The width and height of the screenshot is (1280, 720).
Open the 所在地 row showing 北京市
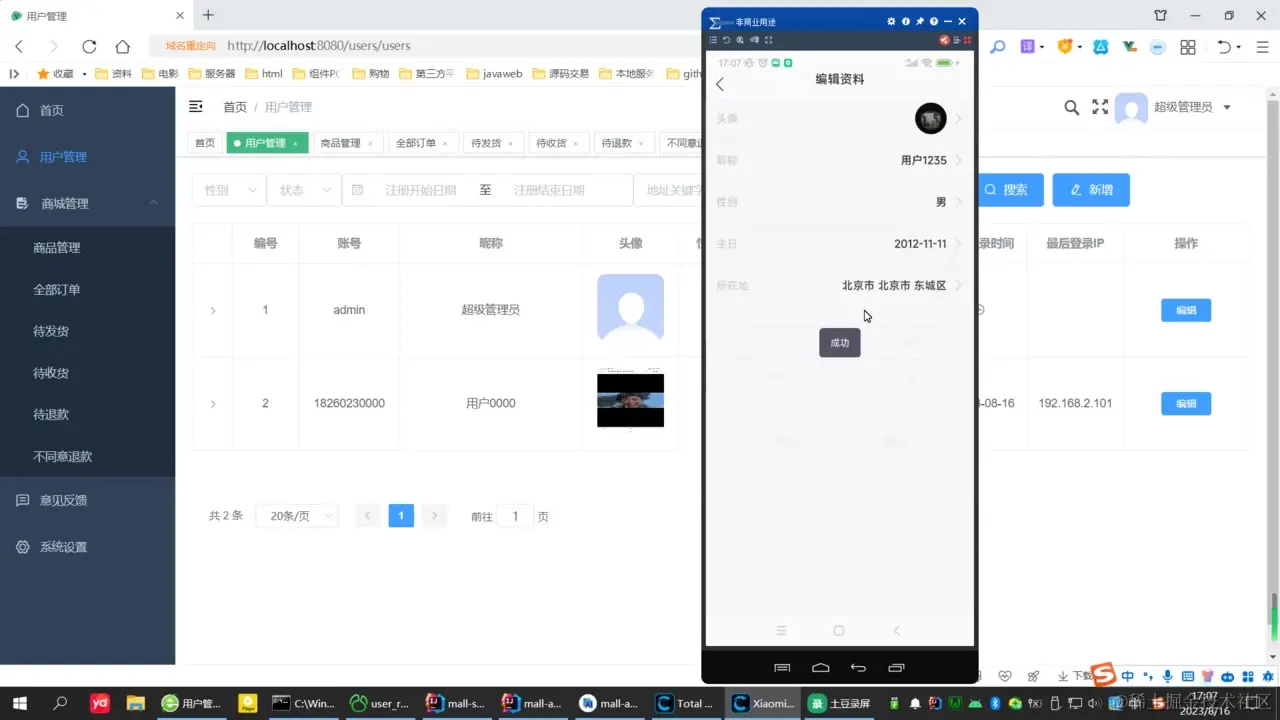pyautogui.click(x=840, y=286)
